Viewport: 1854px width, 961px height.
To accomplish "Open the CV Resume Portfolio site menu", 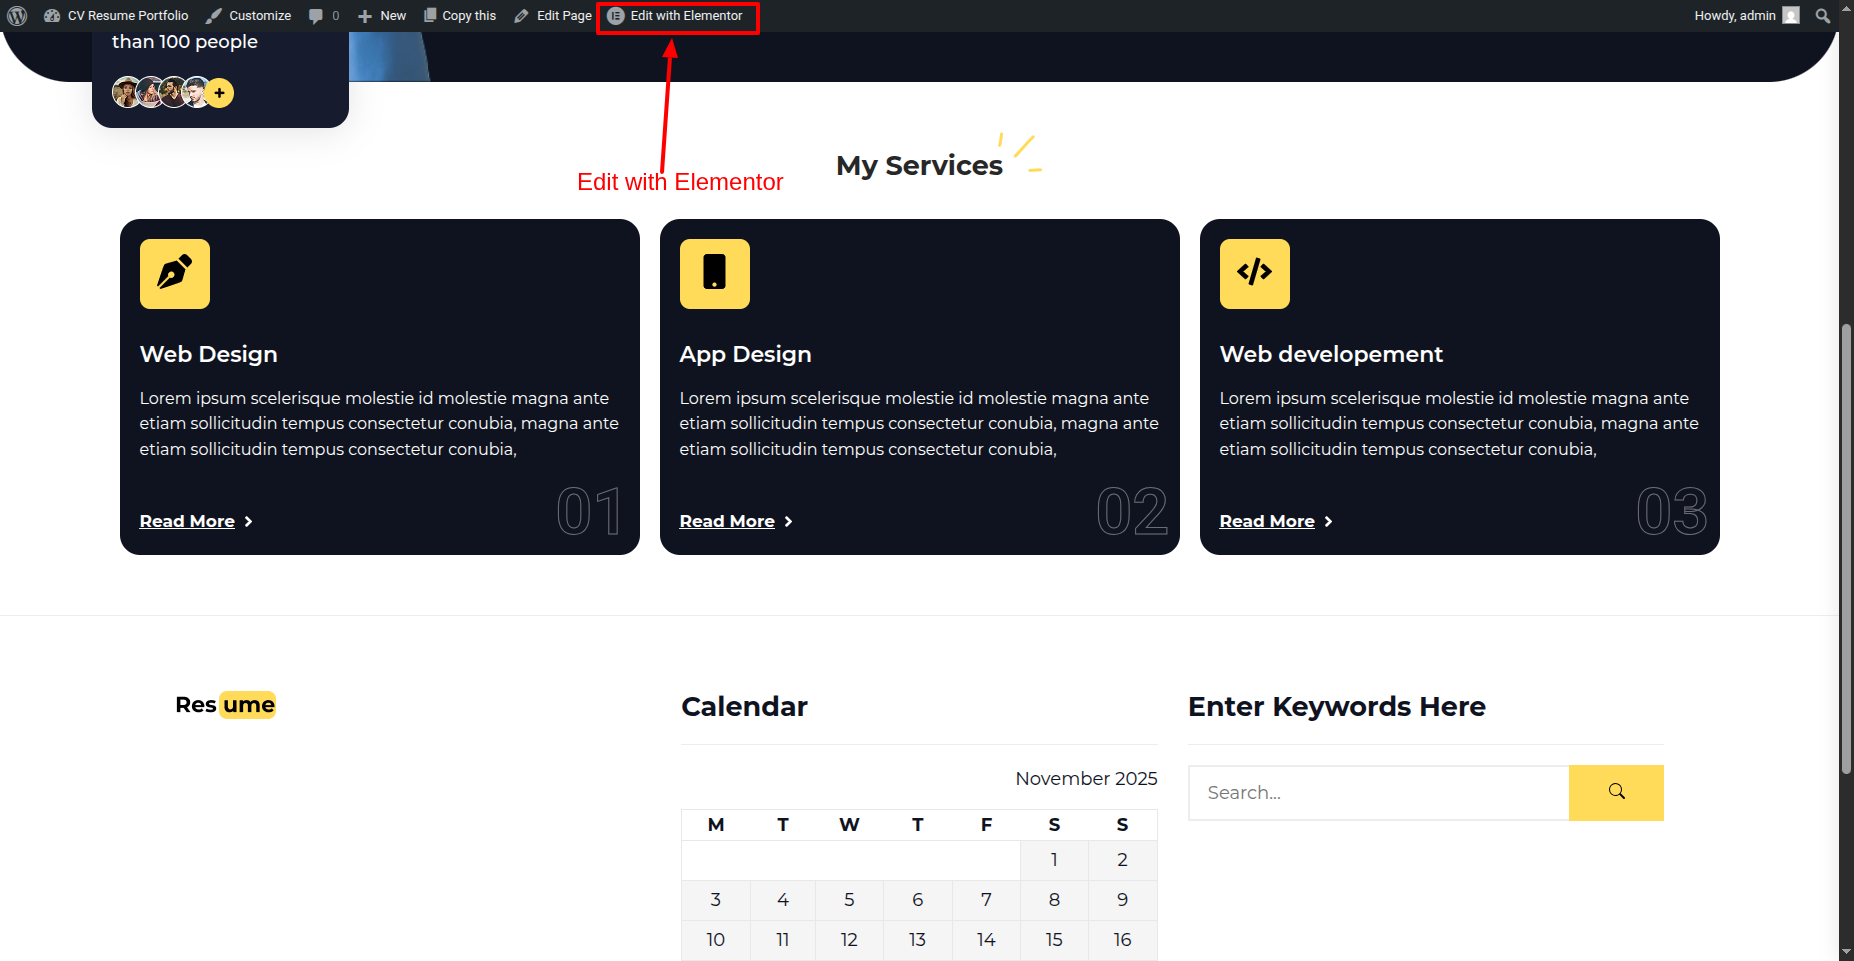I will [x=117, y=16].
